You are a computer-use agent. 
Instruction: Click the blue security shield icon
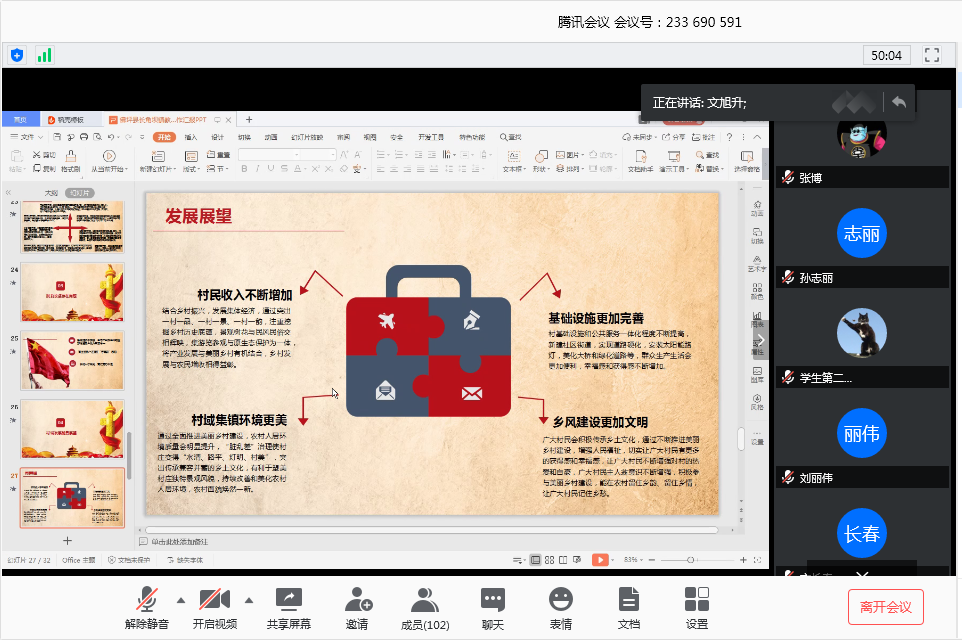pyautogui.click(x=17, y=55)
